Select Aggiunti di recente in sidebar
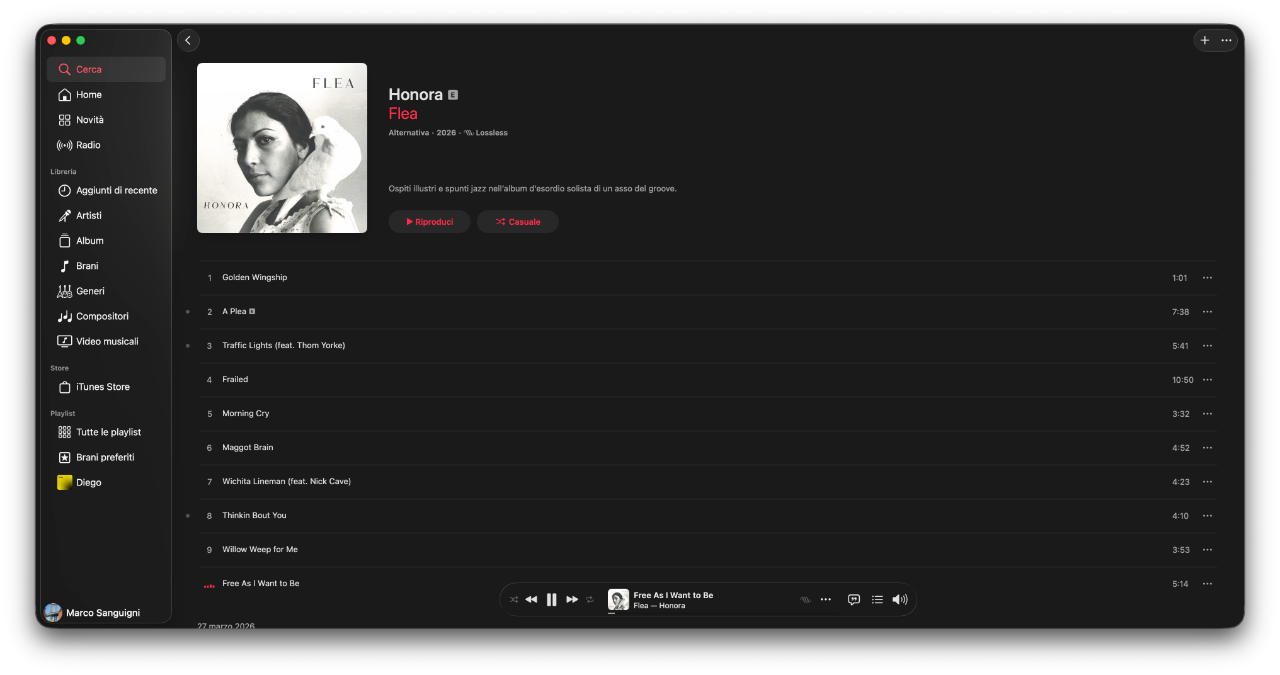Image resolution: width=1280 pixels, height=675 pixels. (x=106, y=190)
